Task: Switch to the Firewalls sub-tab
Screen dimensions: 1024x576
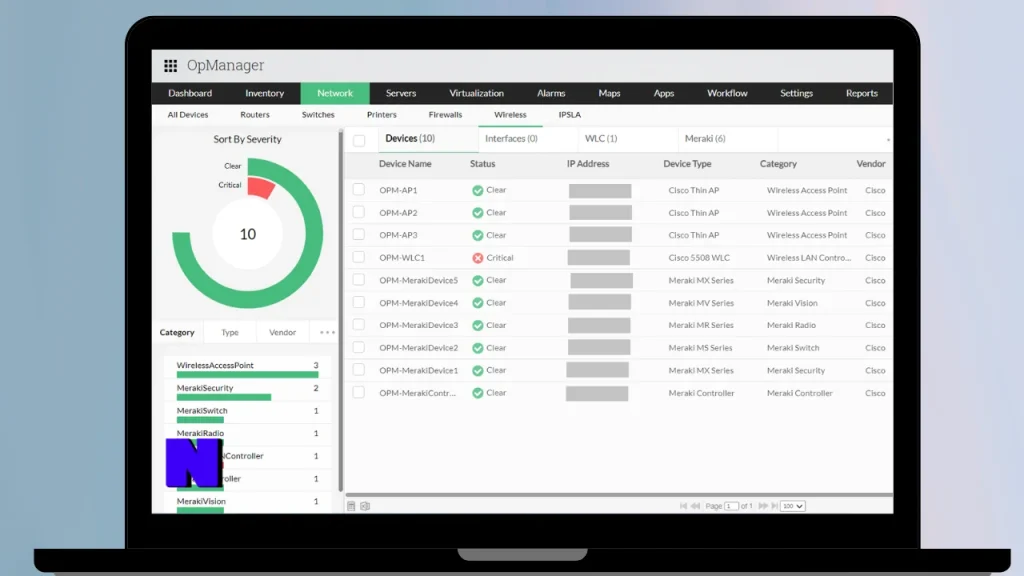Action: pos(445,115)
